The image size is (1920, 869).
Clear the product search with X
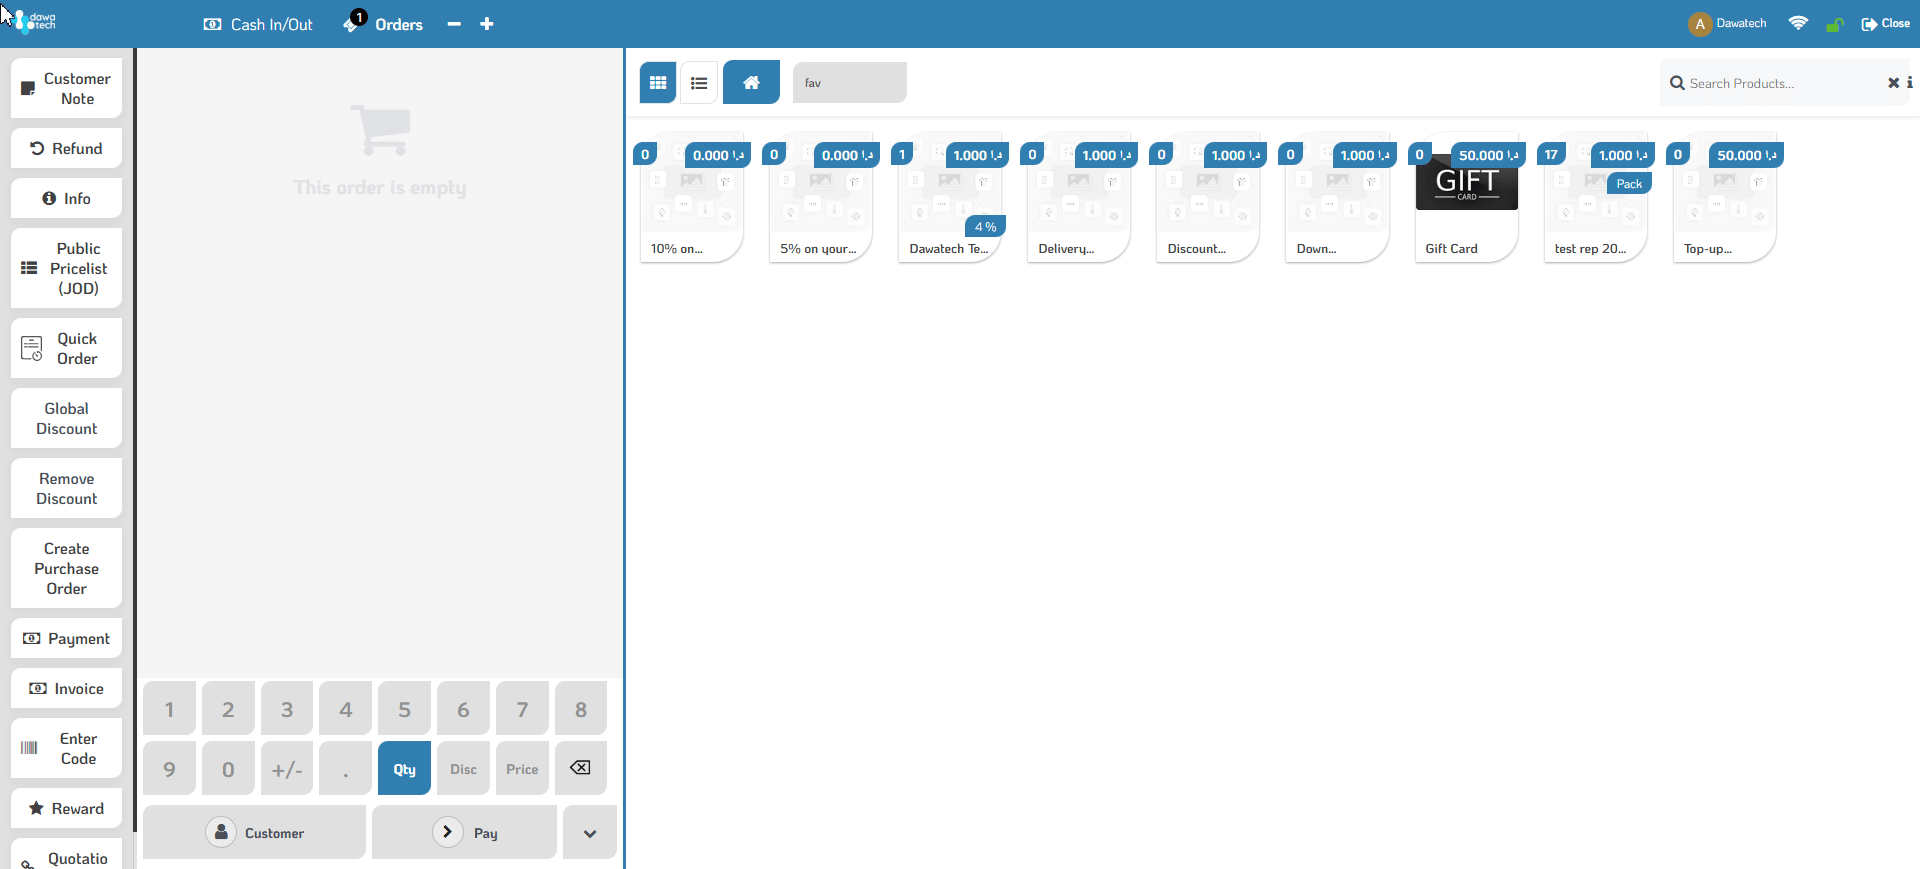pos(1893,83)
